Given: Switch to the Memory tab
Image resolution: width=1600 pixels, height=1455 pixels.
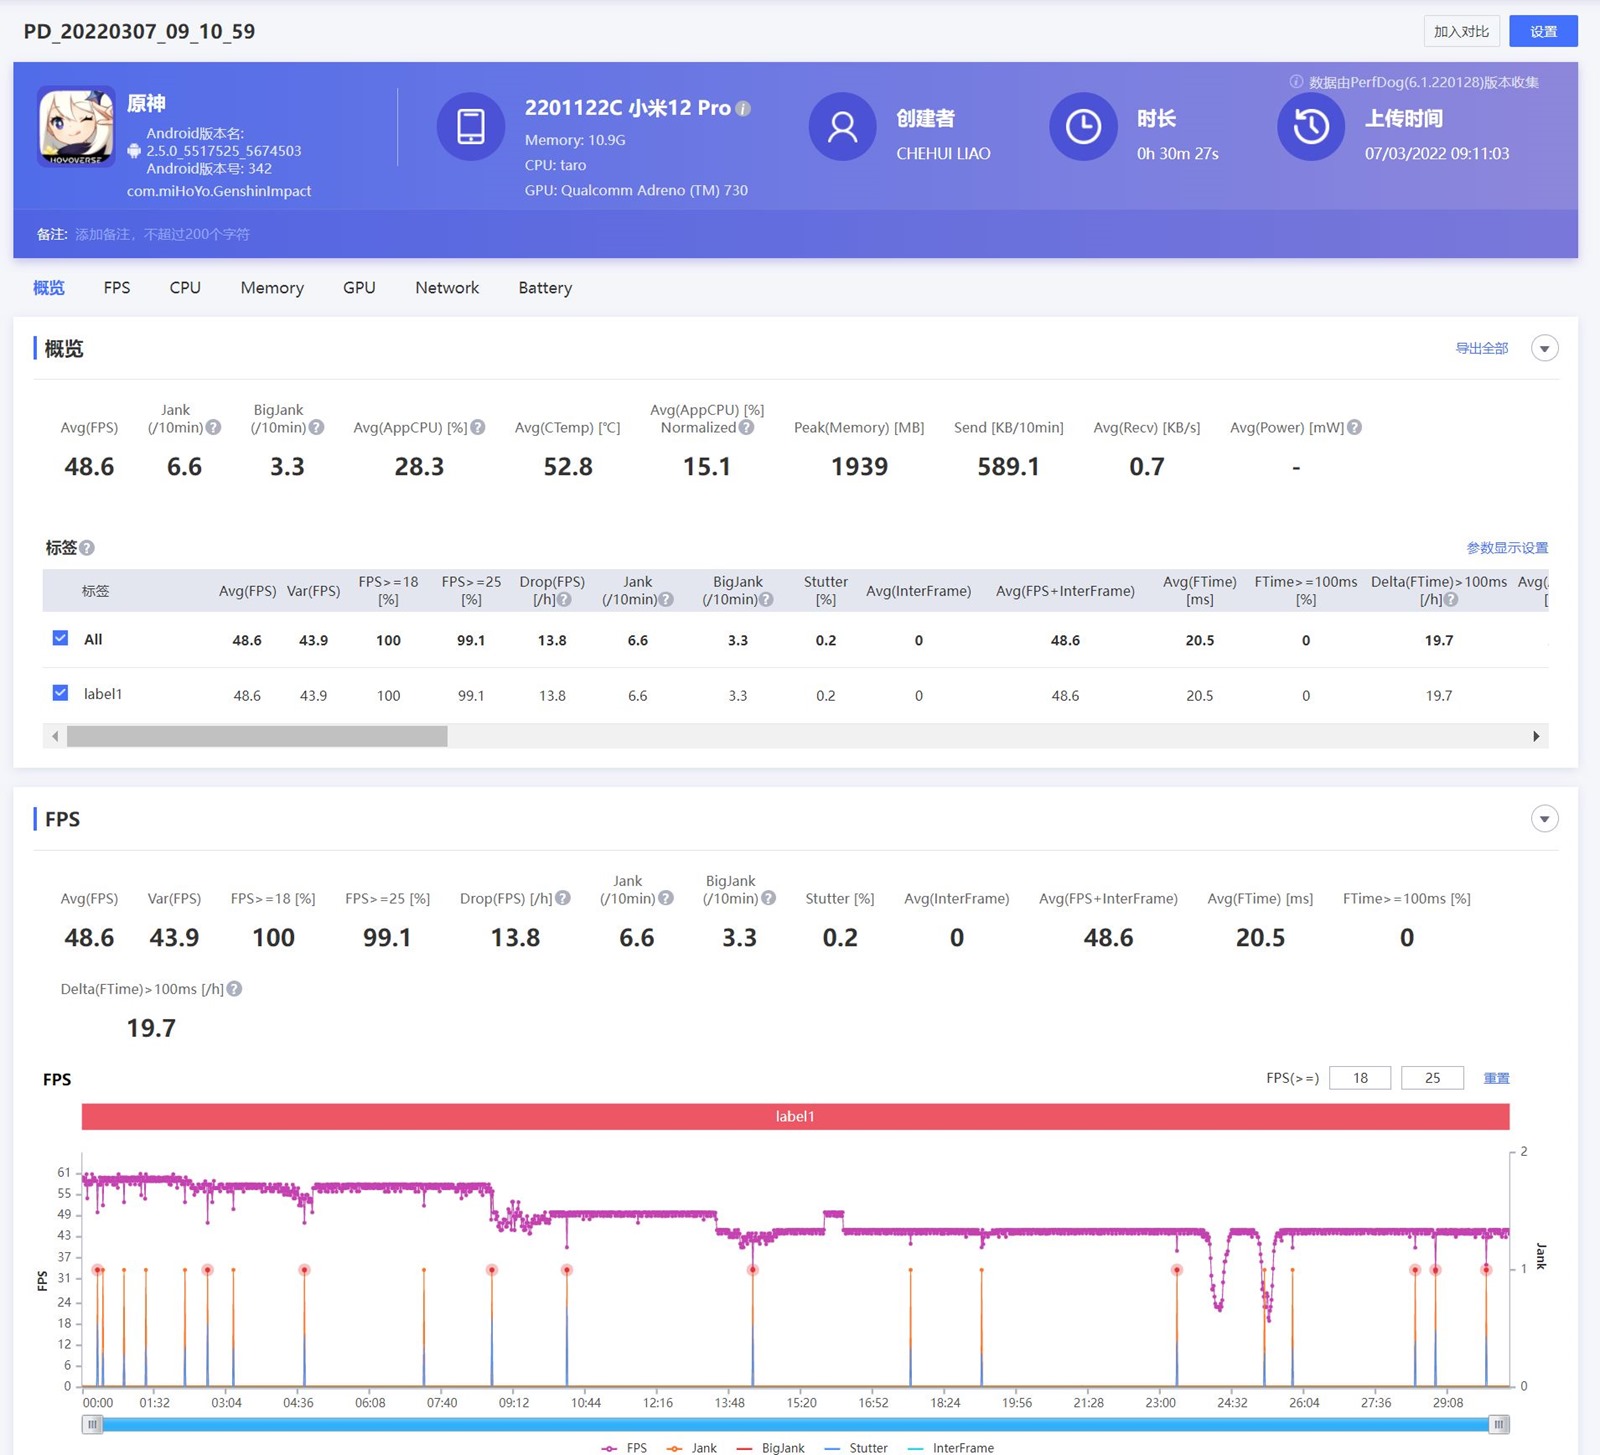Looking at the screenshot, I should (x=272, y=288).
